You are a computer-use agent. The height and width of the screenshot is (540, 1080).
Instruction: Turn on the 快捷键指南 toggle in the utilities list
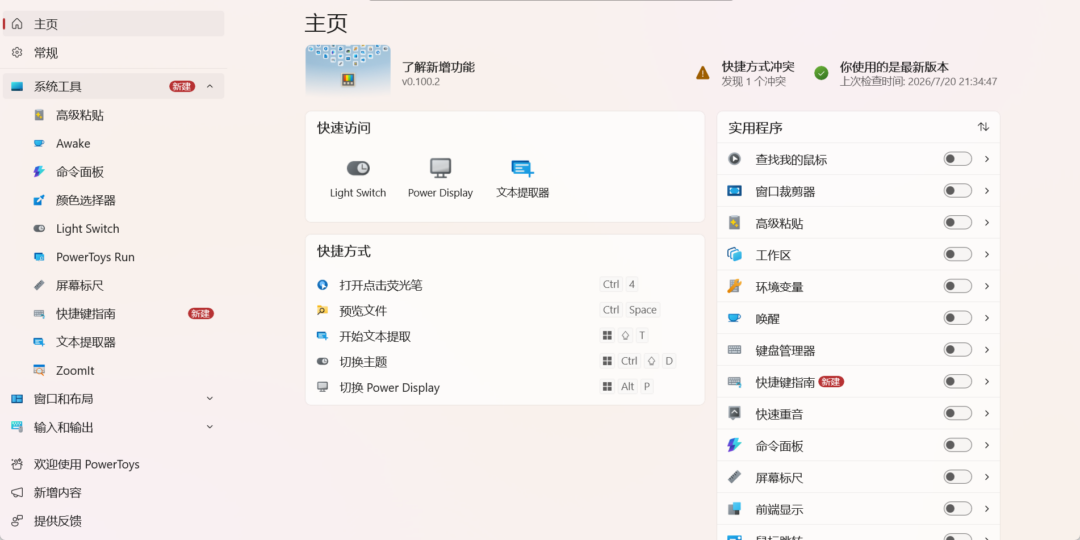[x=957, y=381]
